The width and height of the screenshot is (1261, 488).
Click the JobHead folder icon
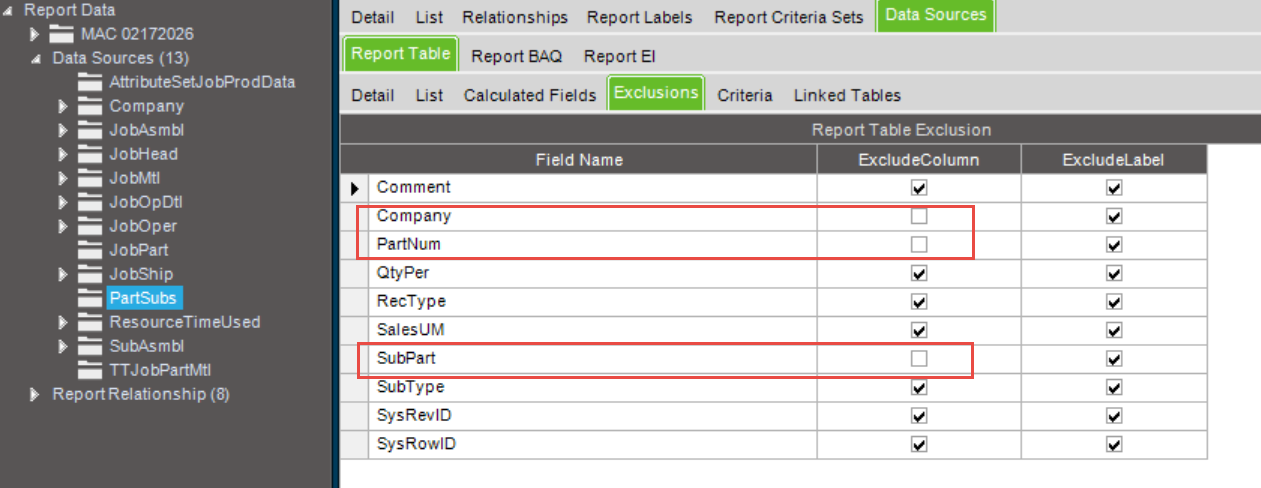coord(91,154)
